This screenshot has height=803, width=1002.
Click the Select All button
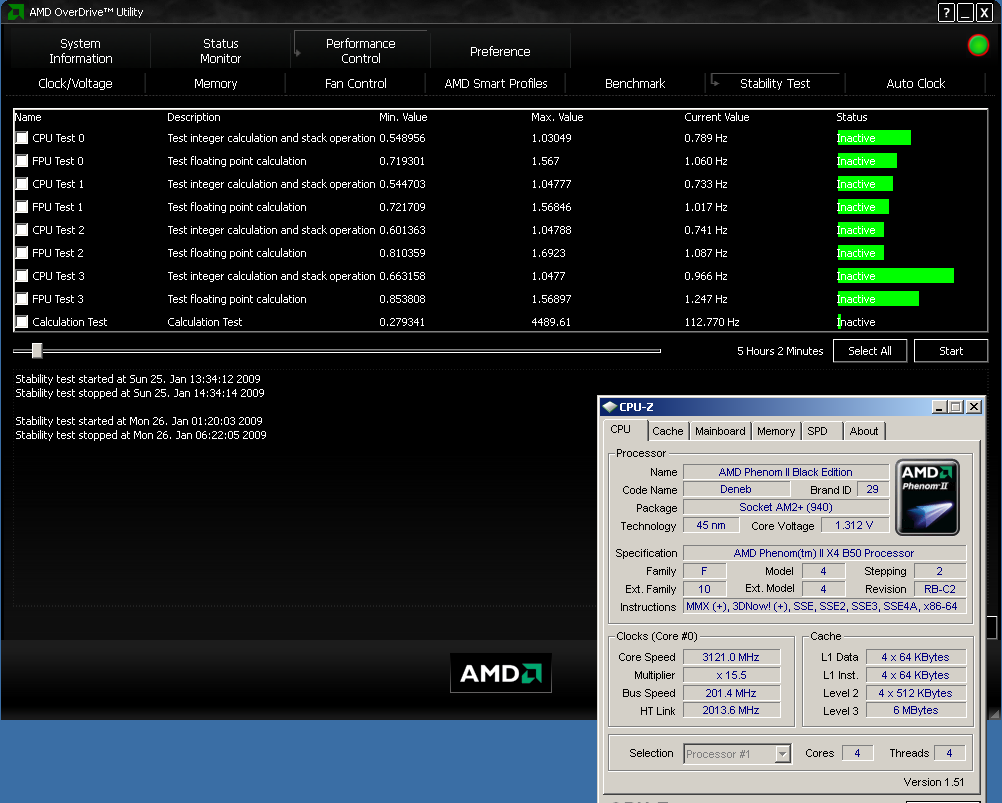870,351
